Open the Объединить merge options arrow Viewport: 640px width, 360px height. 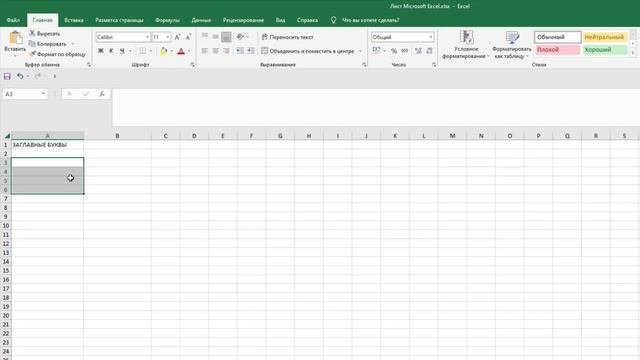pyautogui.click(x=360, y=51)
